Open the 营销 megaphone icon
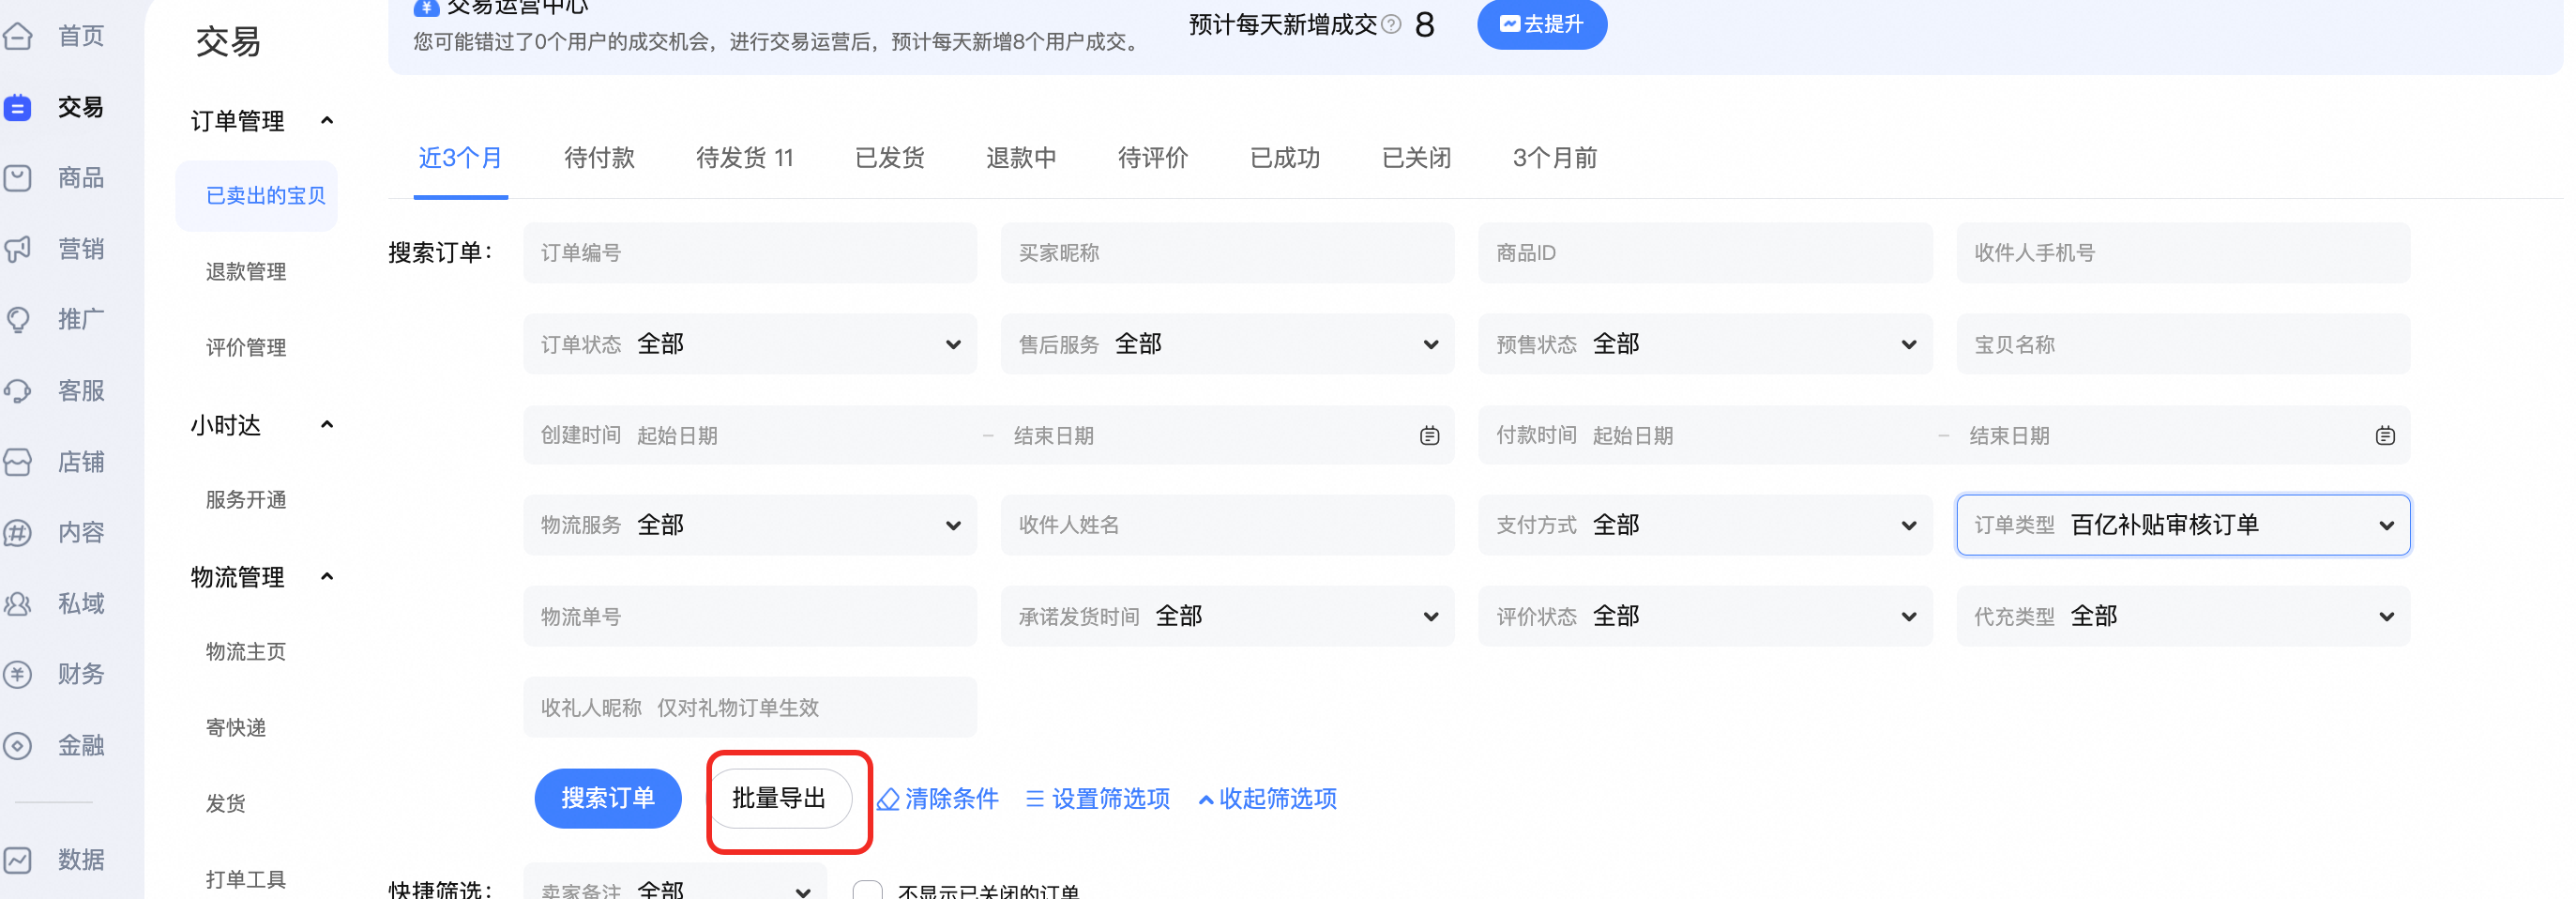This screenshot has width=2576, height=899. point(18,249)
